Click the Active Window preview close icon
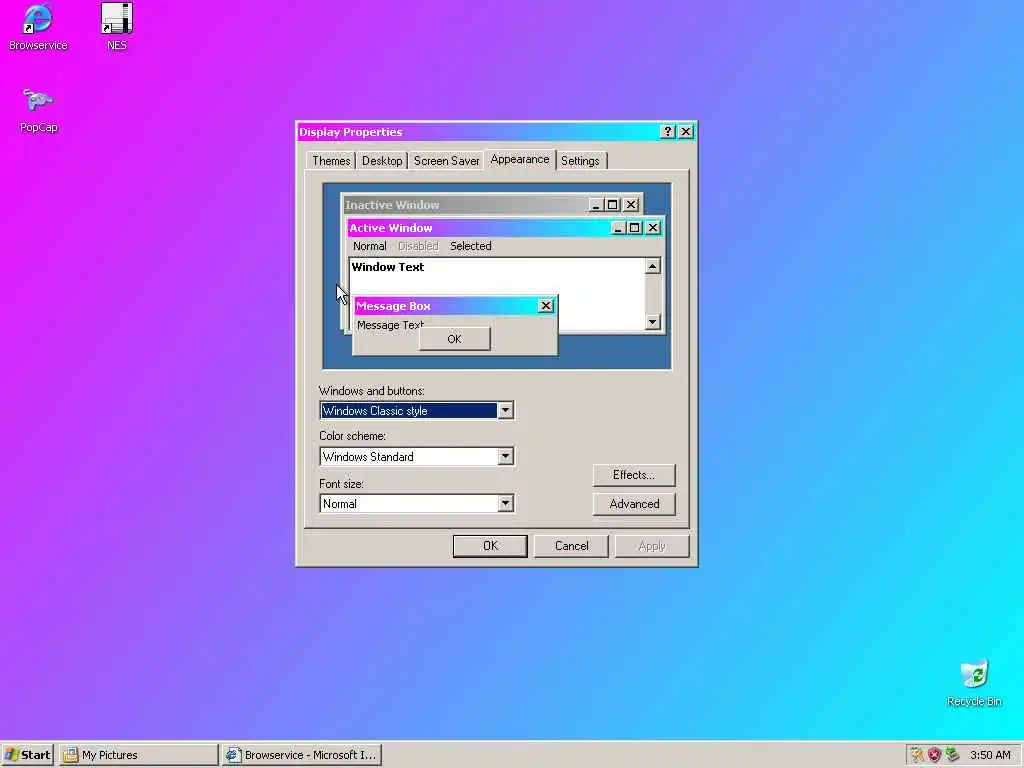This screenshot has width=1024, height=768. click(652, 228)
